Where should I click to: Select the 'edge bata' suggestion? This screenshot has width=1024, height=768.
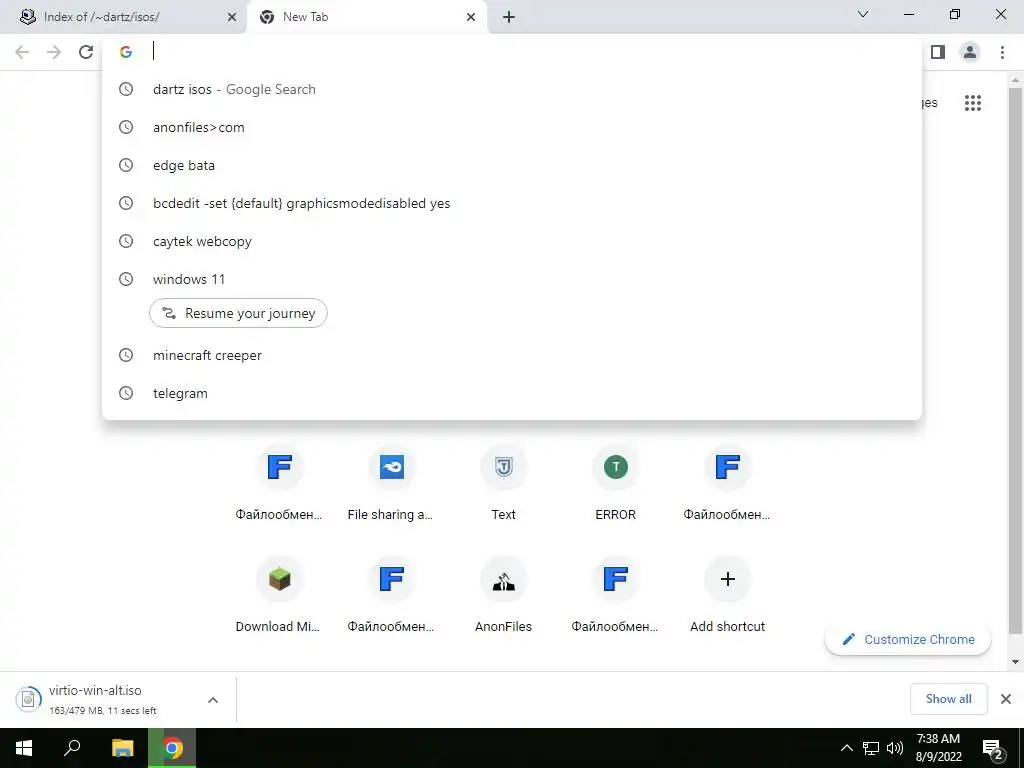tap(512, 165)
